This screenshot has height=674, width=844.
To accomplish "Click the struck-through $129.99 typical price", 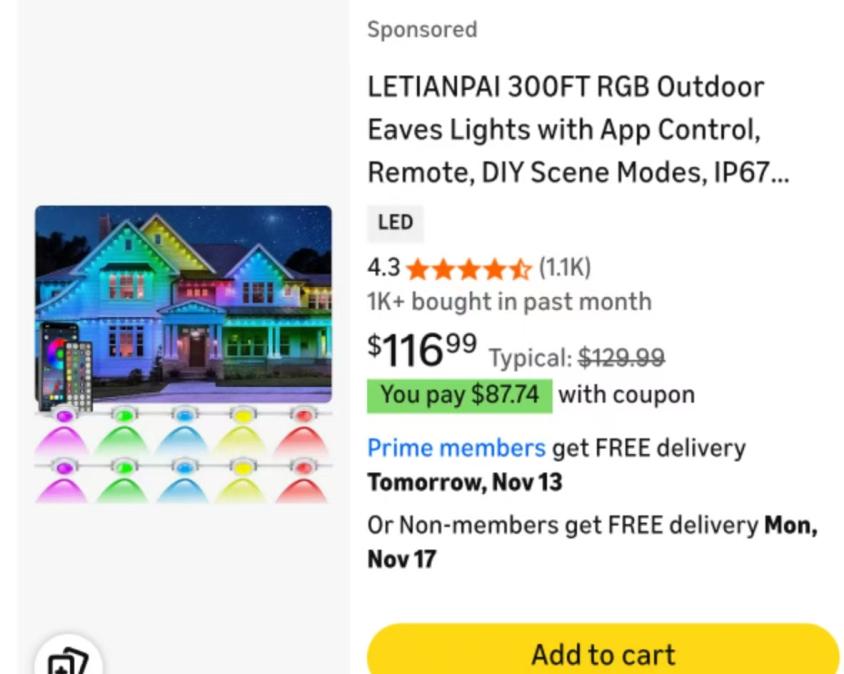I will click(x=621, y=357).
